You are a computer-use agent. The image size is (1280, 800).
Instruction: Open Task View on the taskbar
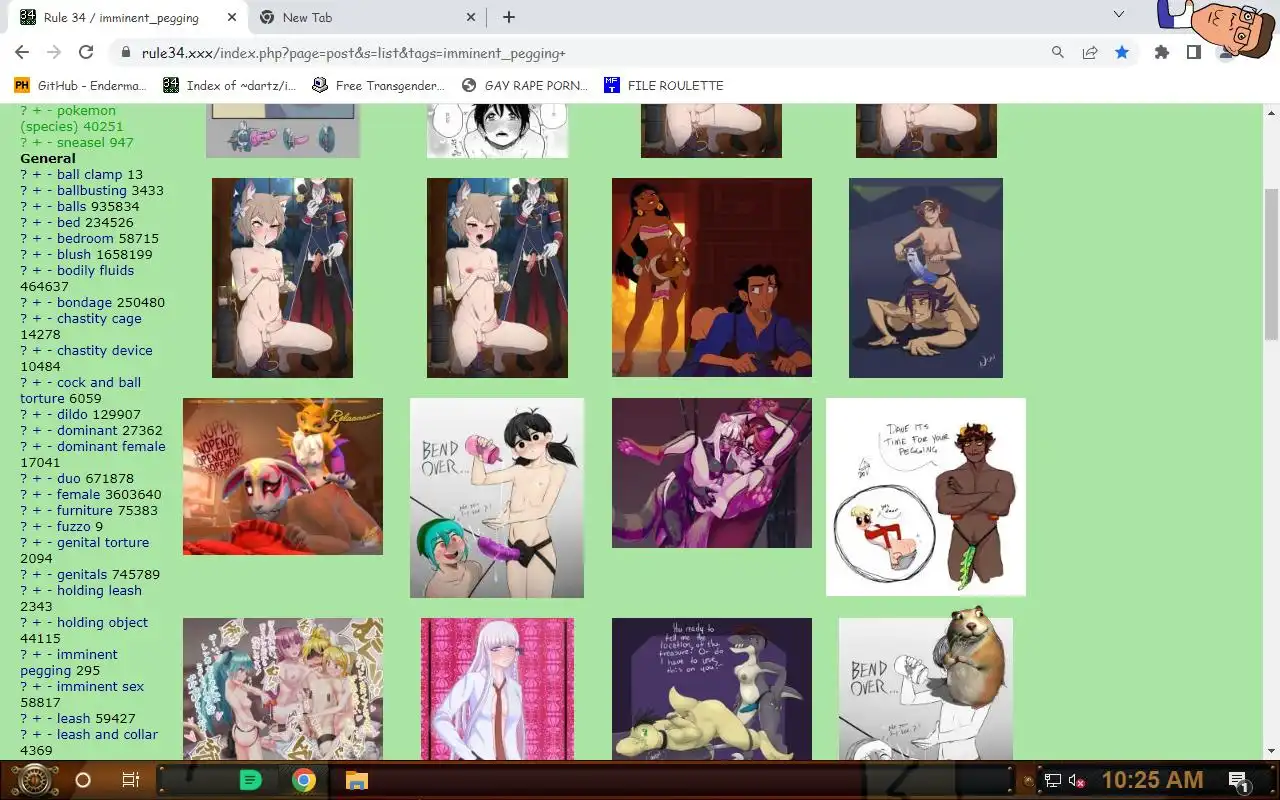[130, 780]
